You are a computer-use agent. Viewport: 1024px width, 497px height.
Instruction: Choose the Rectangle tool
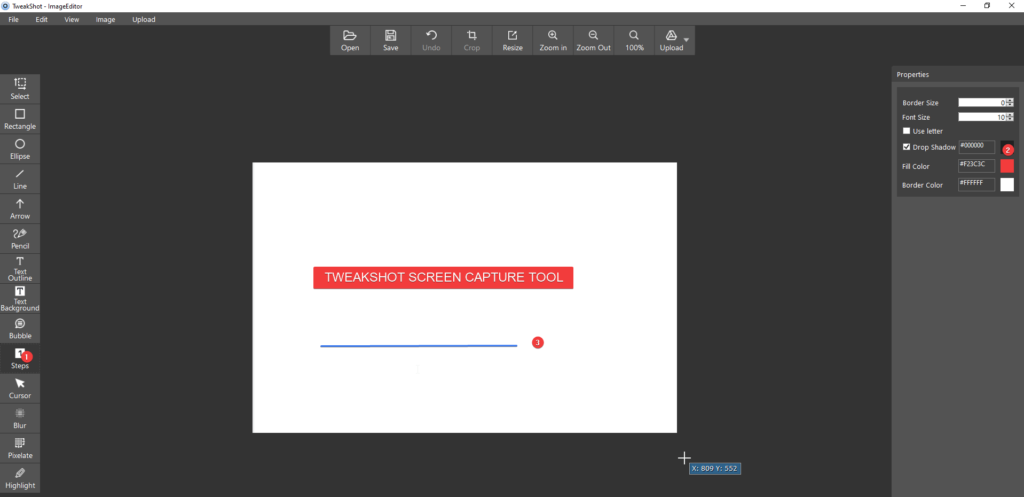(20, 119)
